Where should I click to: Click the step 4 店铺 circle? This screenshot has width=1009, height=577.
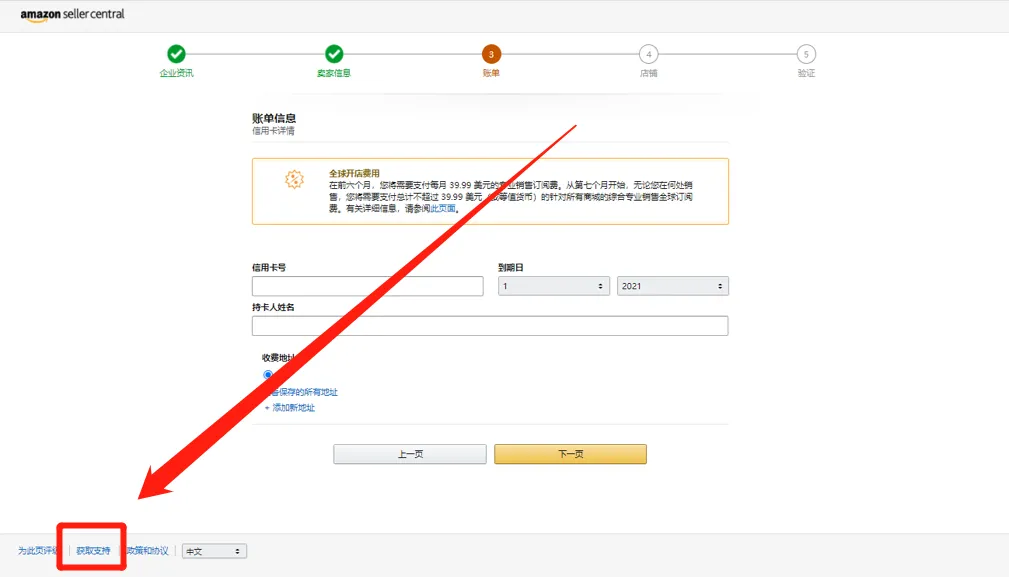point(648,54)
